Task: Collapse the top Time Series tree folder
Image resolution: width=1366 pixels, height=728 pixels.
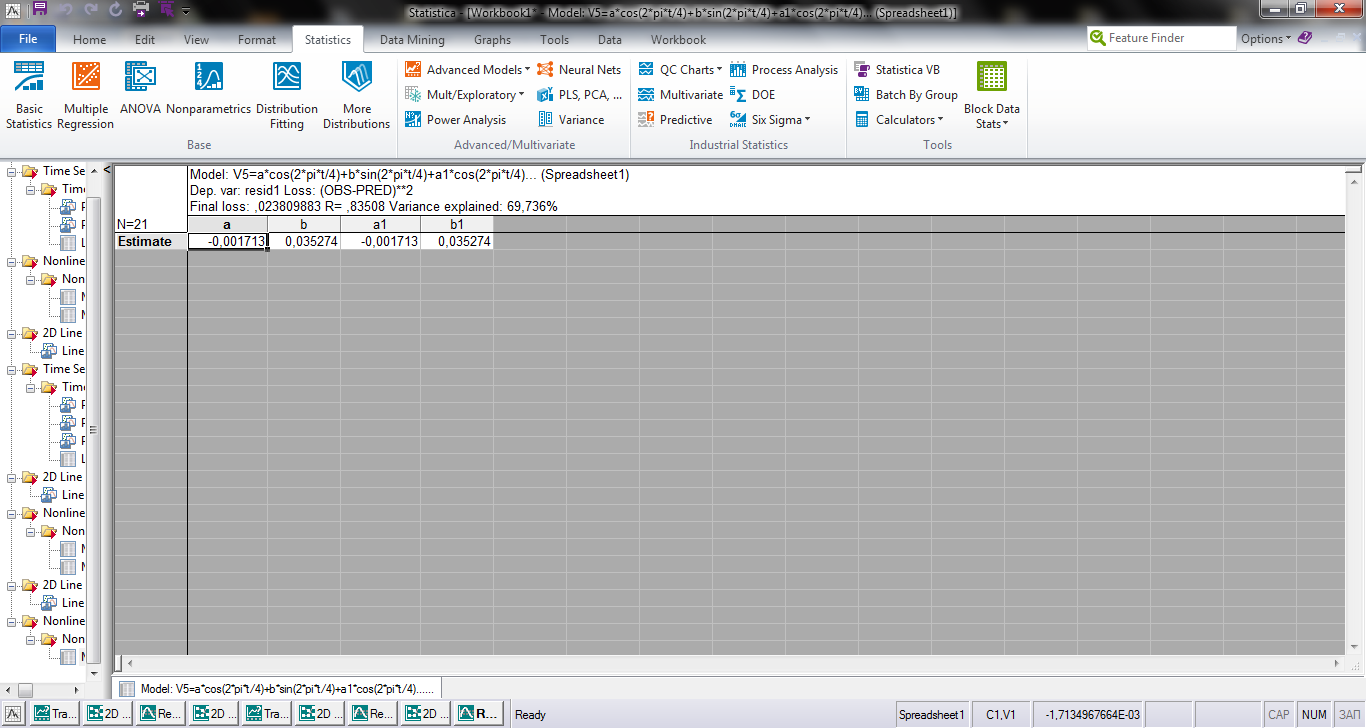Action: click(x=12, y=171)
